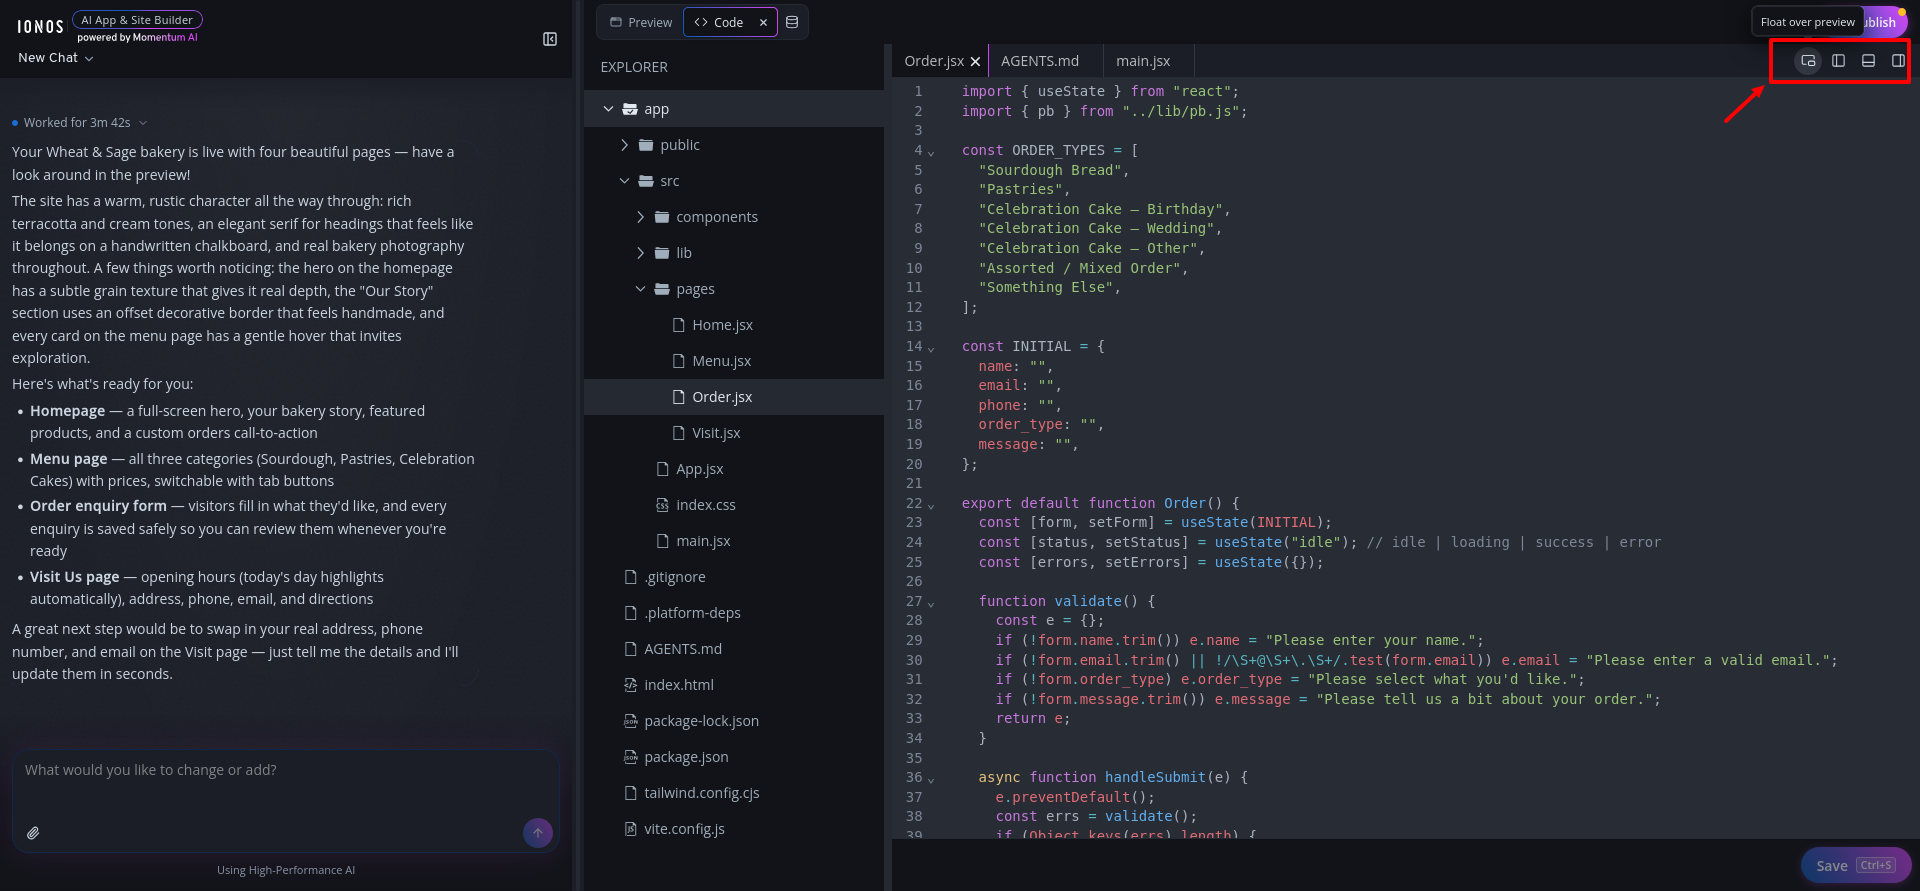Click the AI App & Site Builder badge
The width and height of the screenshot is (1920, 891).
click(x=137, y=20)
